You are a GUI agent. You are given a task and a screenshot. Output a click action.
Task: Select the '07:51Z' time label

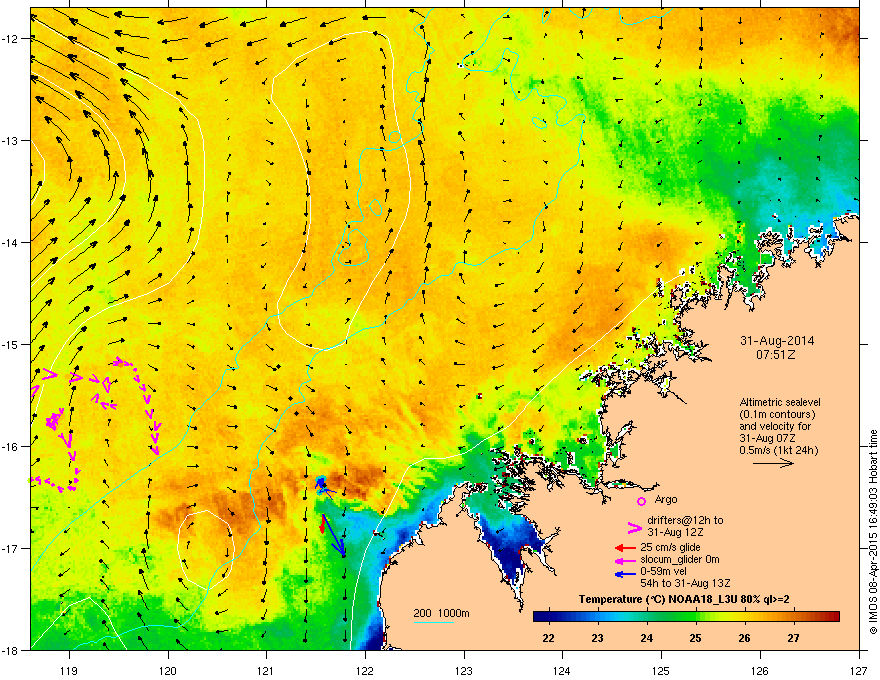pyautogui.click(x=776, y=355)
